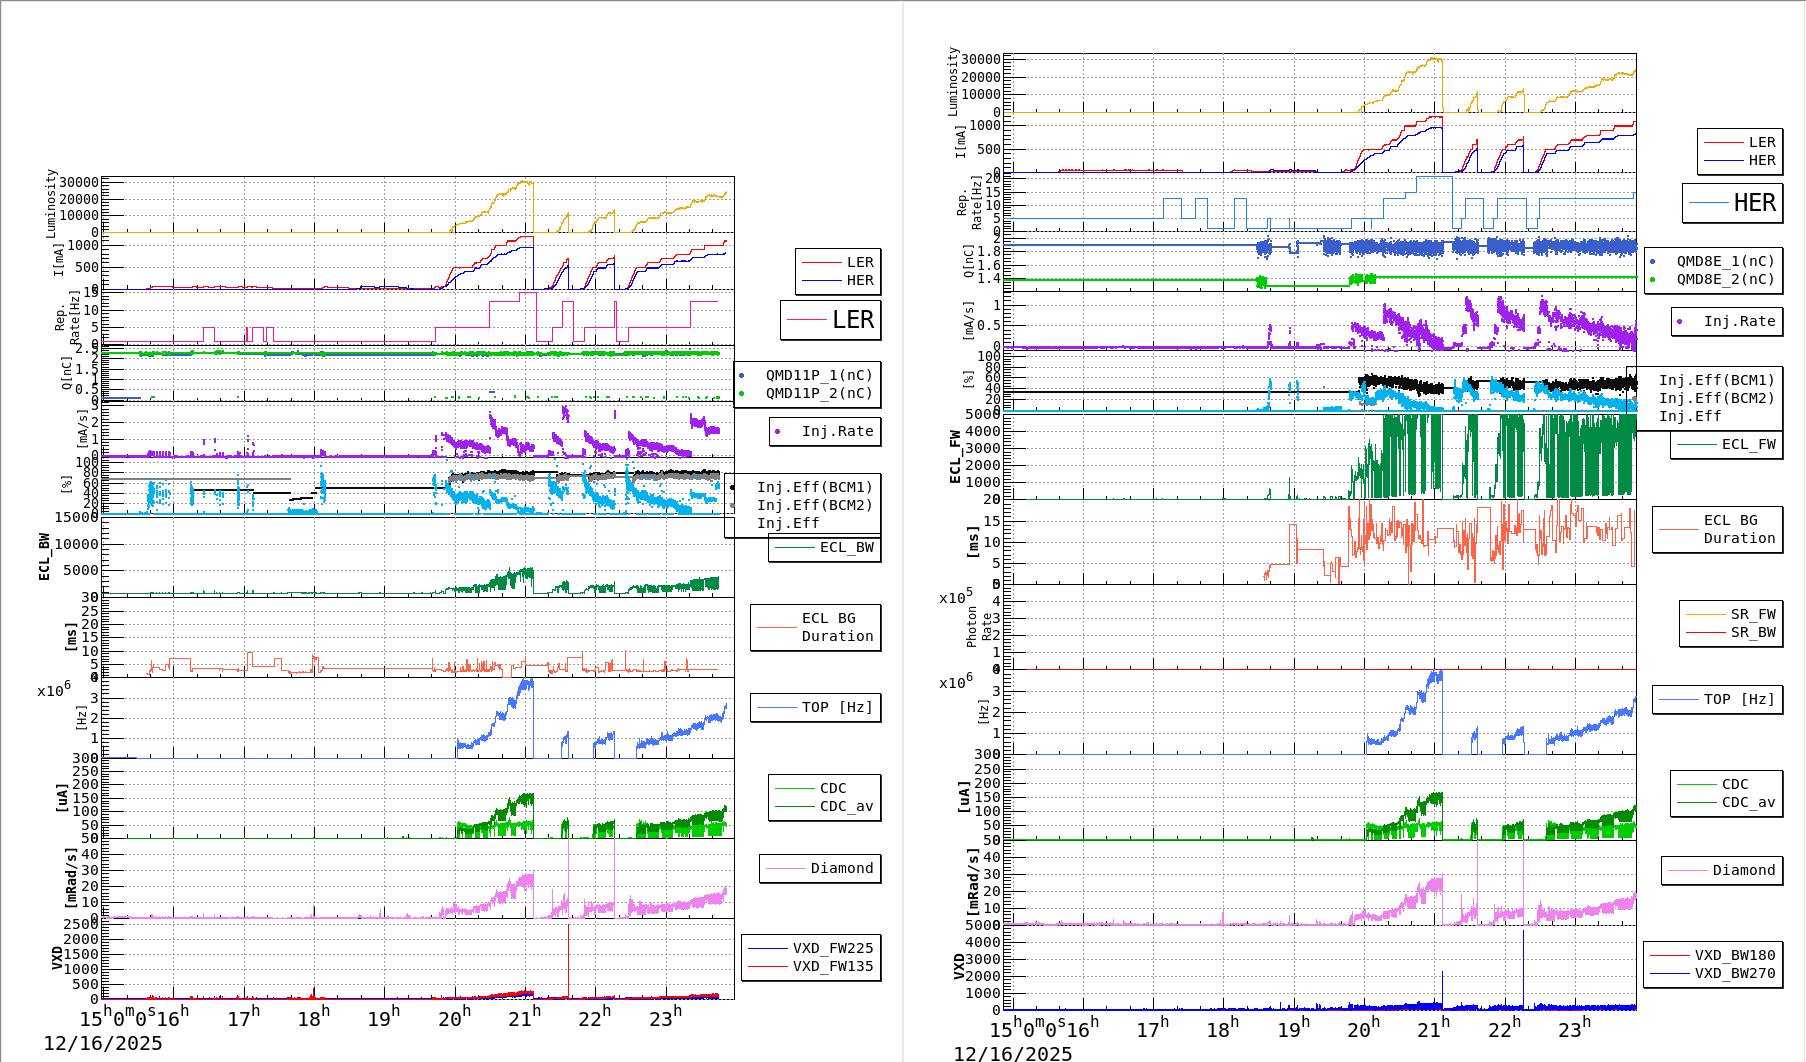Click the right panel 12/16/2025 date label
This screenshot has height=1062, width=1806.
pyautogui.click(x=1012, y=1054)
